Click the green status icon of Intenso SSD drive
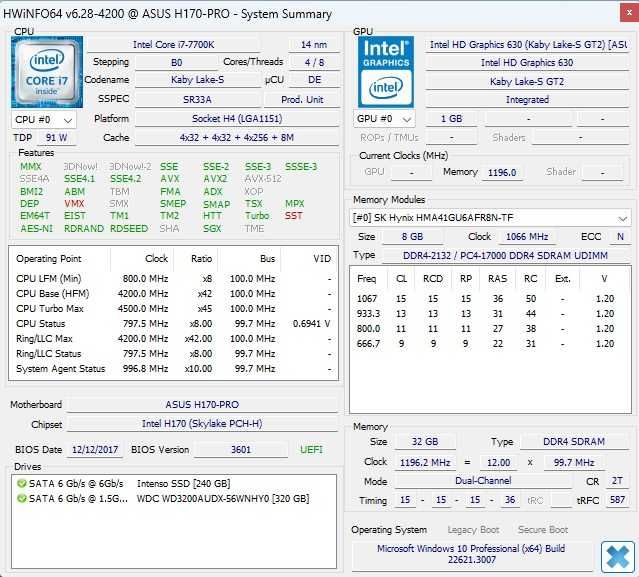639x577 pixels. (21, 484)
